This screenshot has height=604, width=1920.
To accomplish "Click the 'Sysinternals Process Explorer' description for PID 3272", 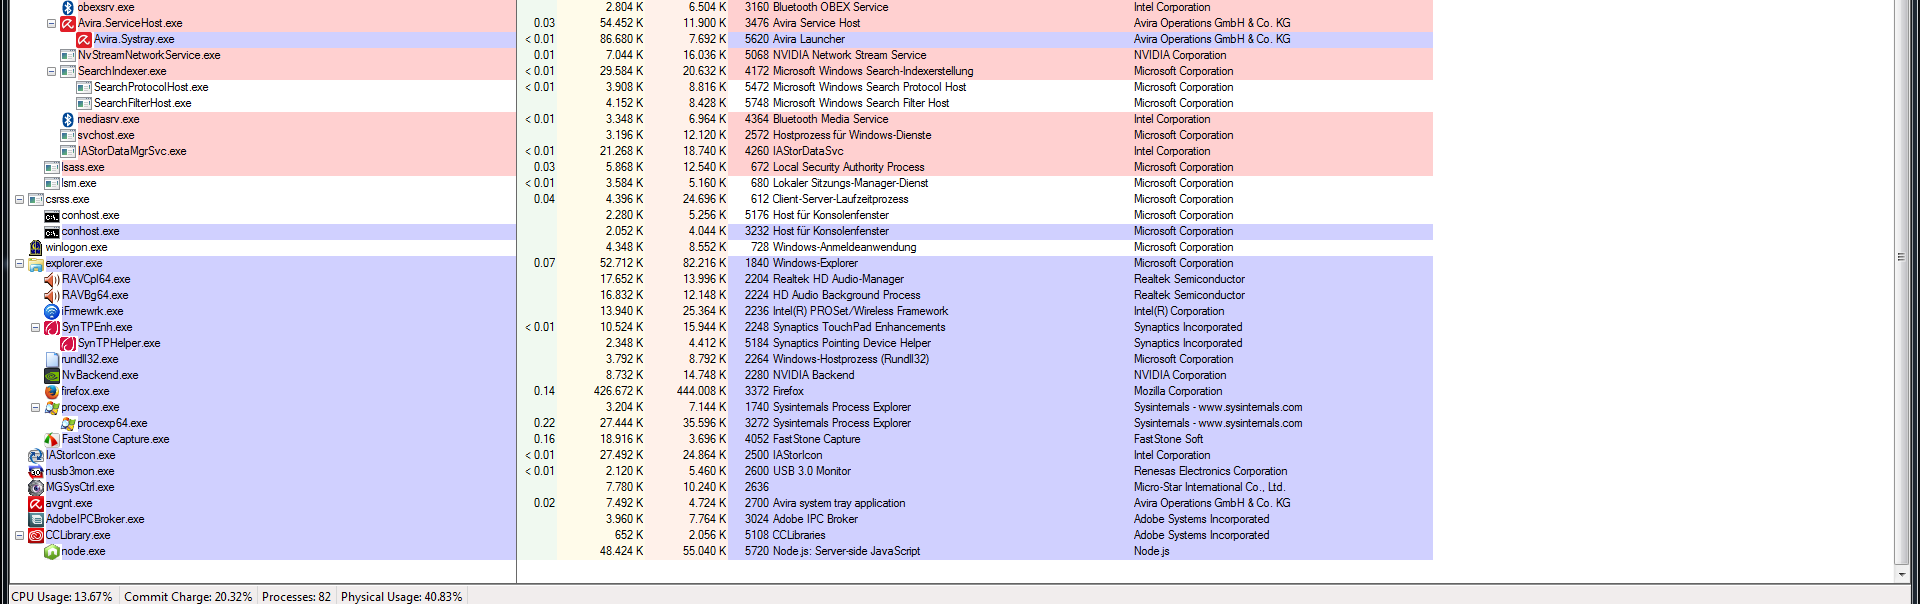I will pyautogui.click(x=842, y=423).
